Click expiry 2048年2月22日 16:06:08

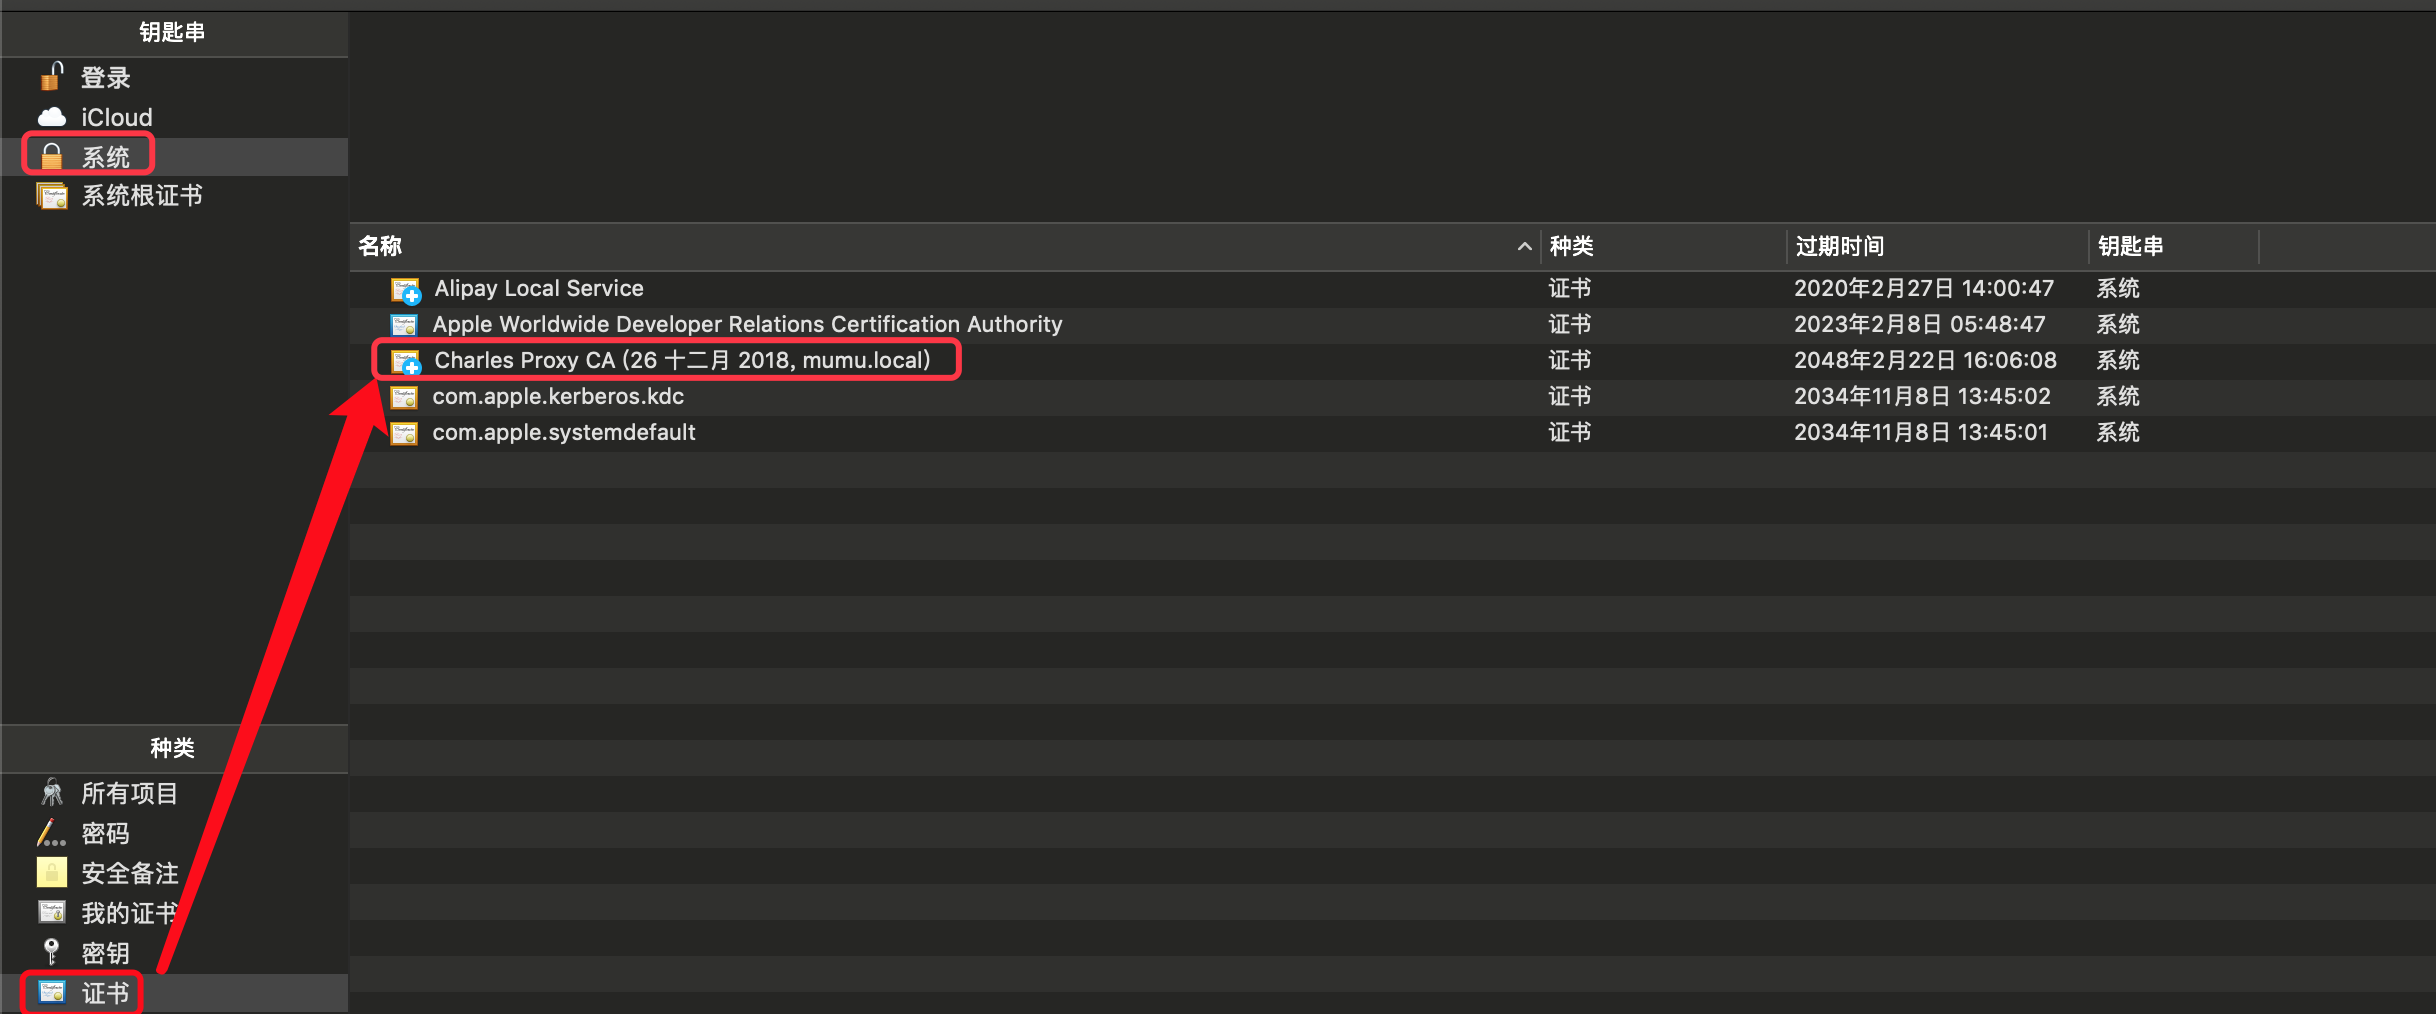click(1925, 361)
